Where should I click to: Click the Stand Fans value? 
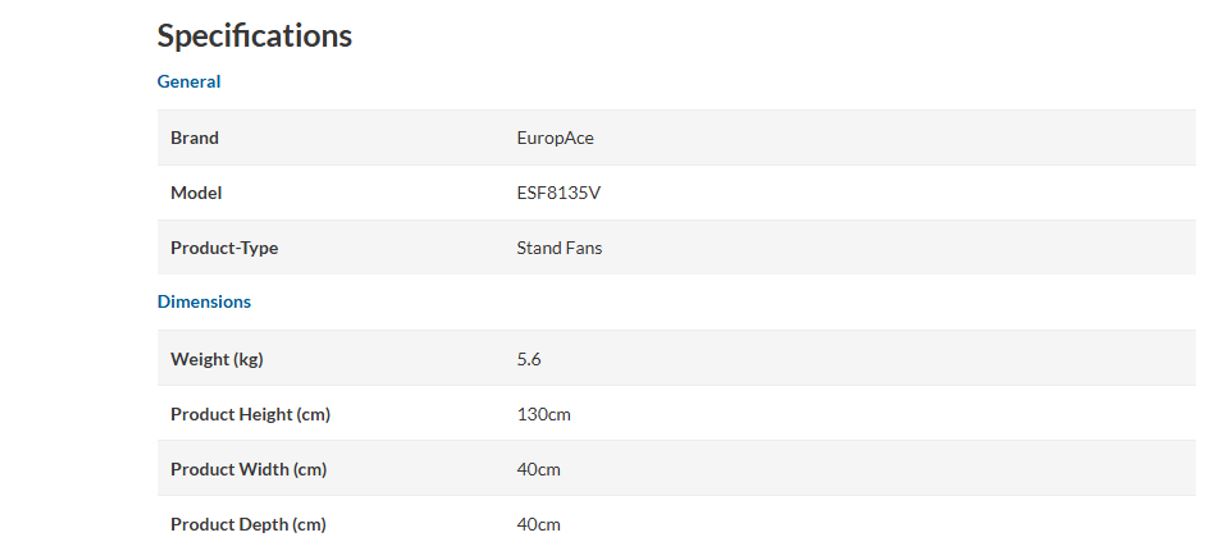click(559, 248)
